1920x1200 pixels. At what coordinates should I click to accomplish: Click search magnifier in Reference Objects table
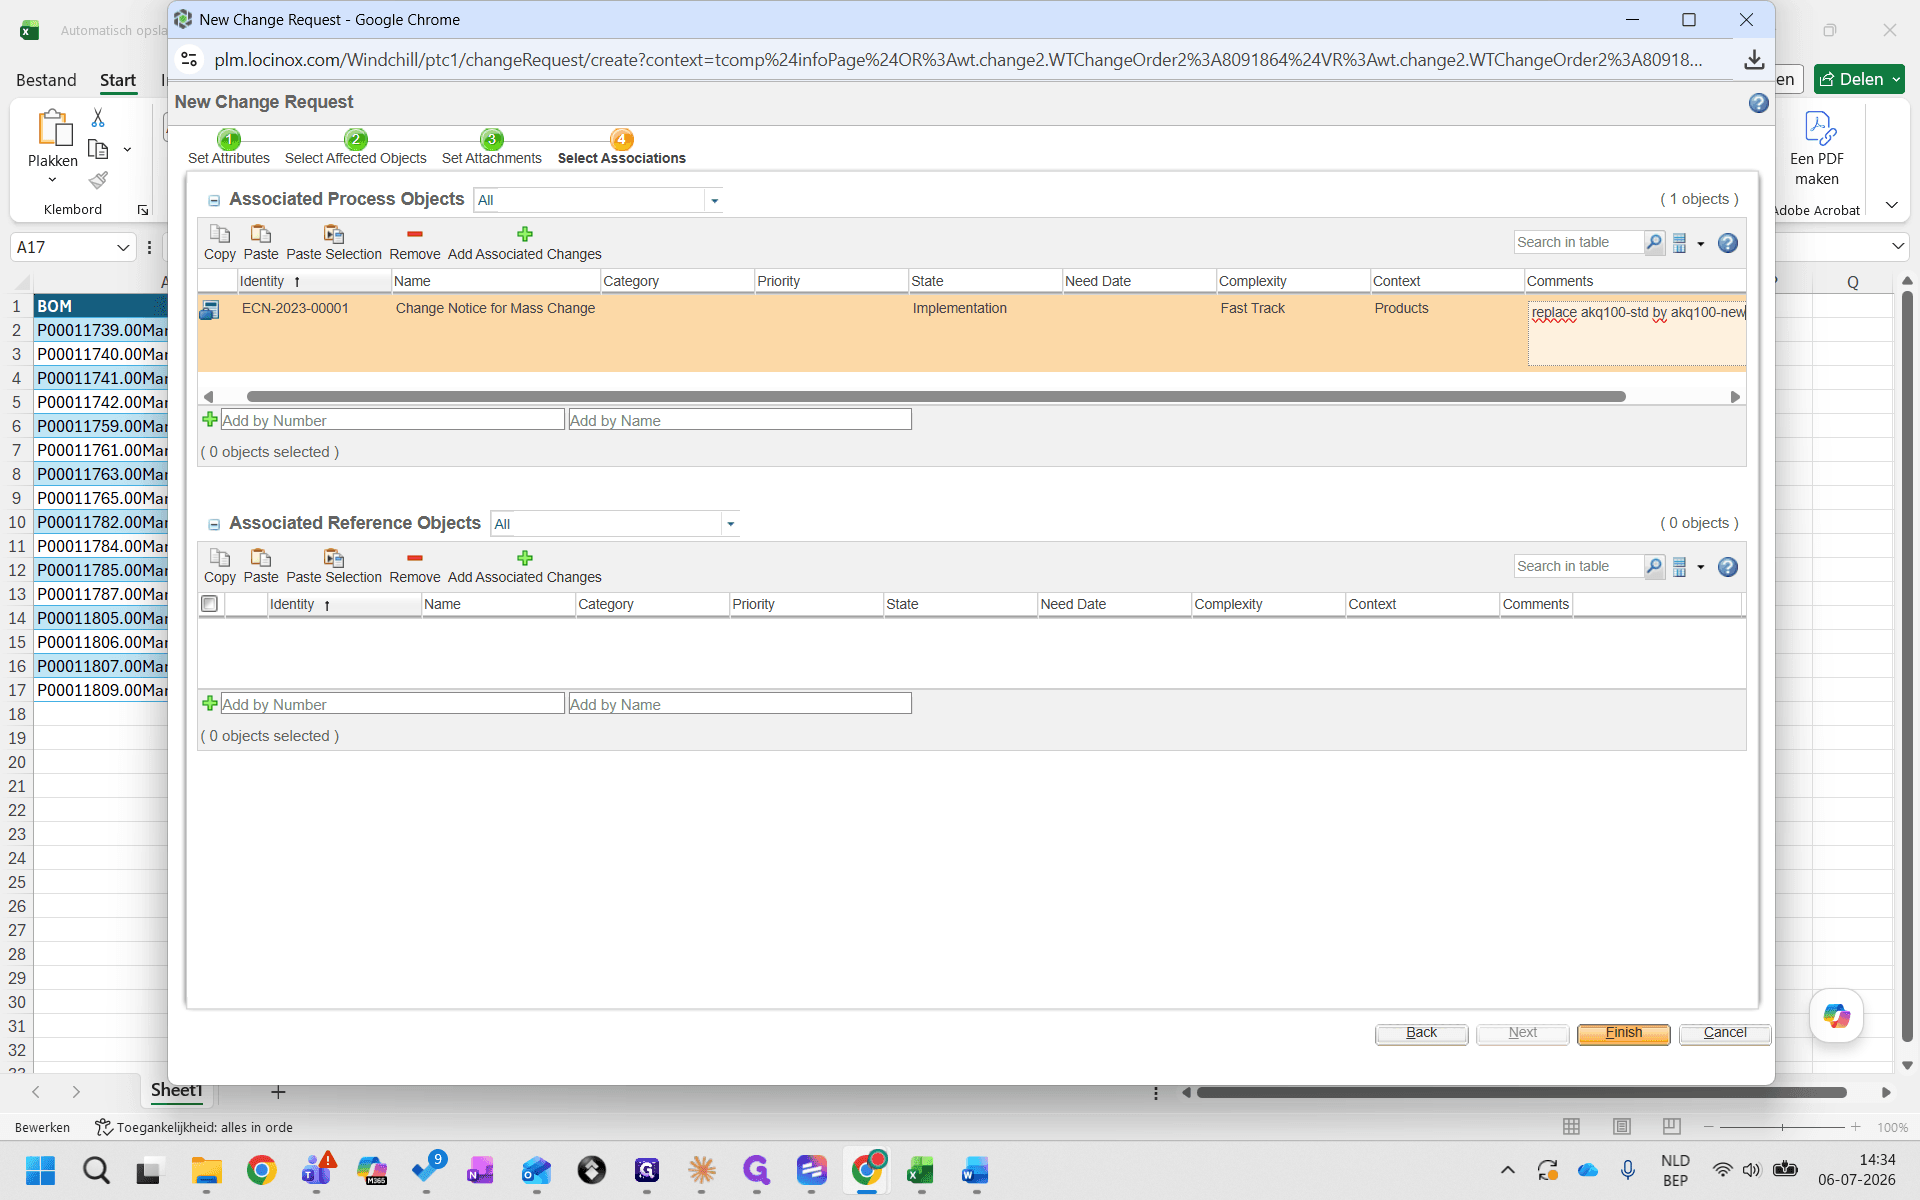tap(1654, 567)
